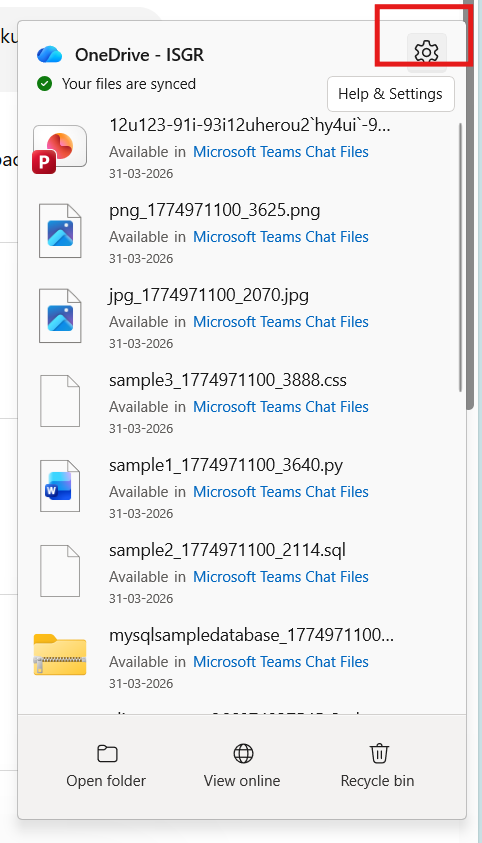This screenshot has height=843, width=482.
Task: Click file name jpg_1774971100_2070.jpg
Action: tap(208, 295)
